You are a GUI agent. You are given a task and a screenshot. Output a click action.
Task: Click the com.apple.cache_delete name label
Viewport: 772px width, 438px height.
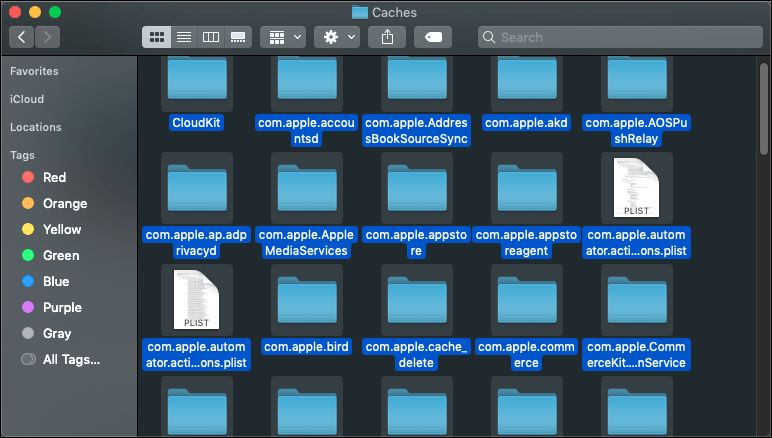coord(417,354)
